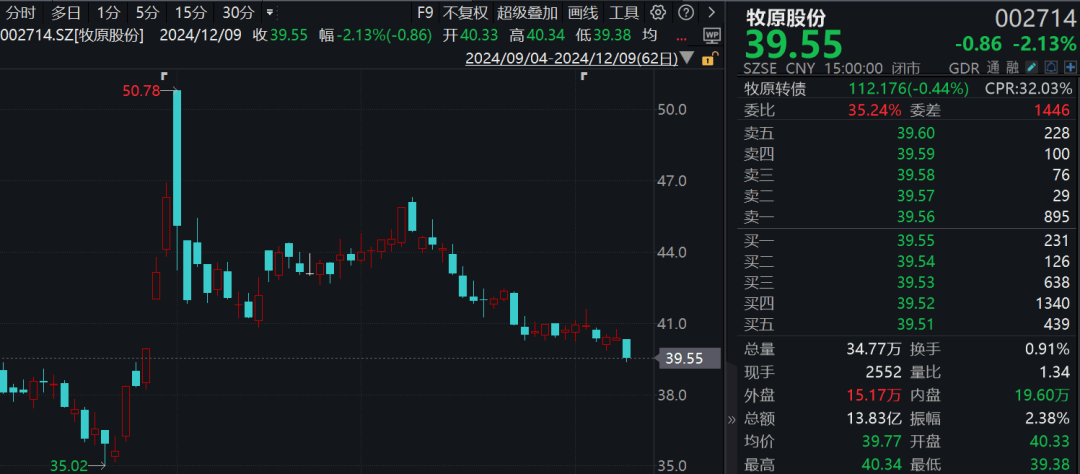Click the 内盘 value 19.60万

[1043, 395]
